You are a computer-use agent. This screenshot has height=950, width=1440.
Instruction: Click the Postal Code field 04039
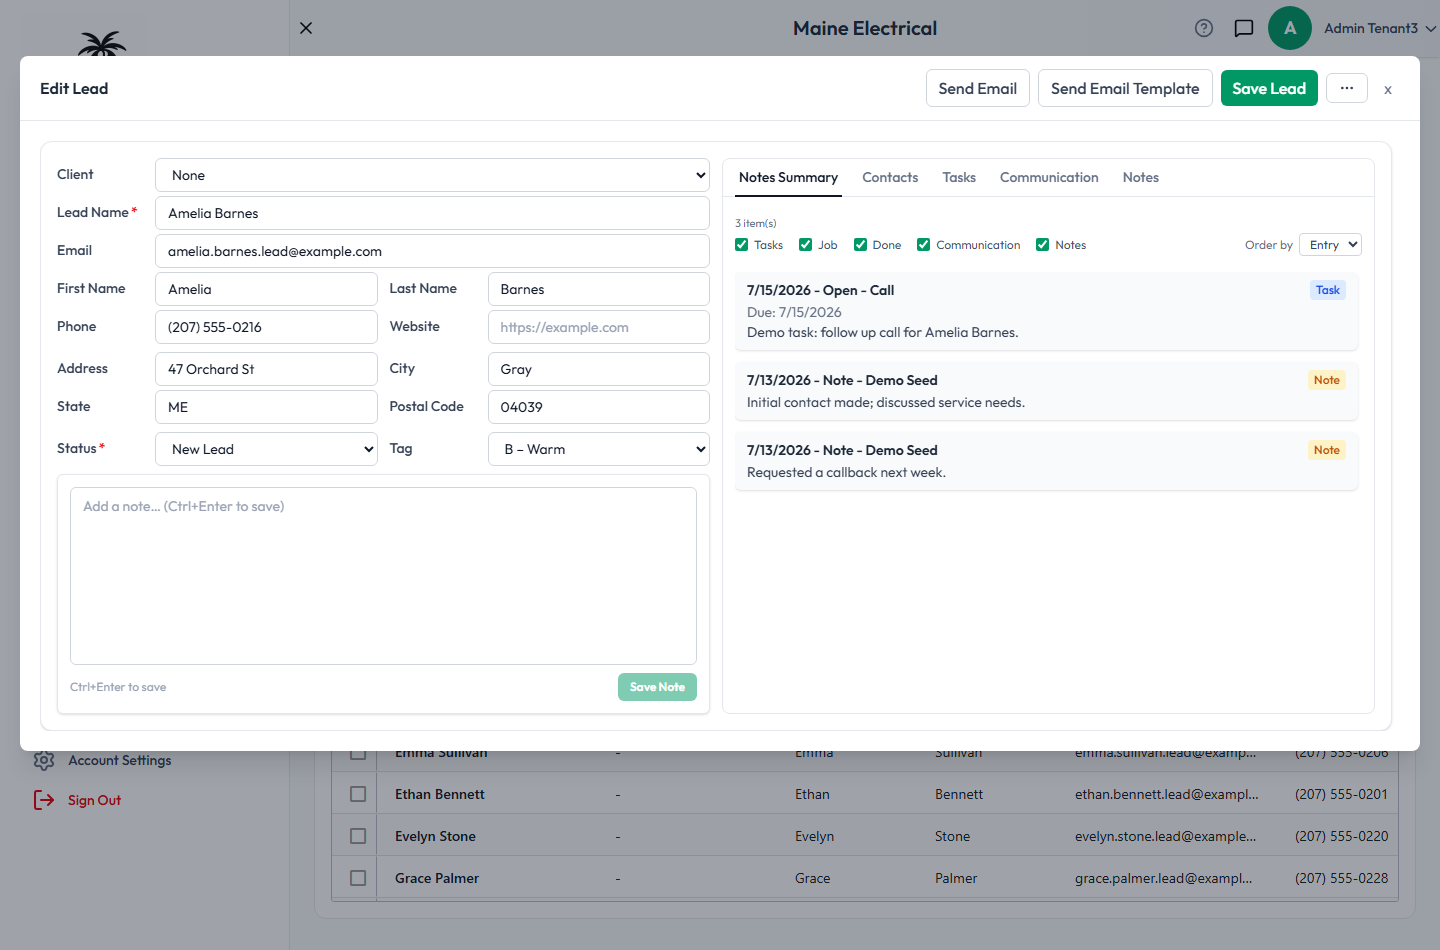599,407
